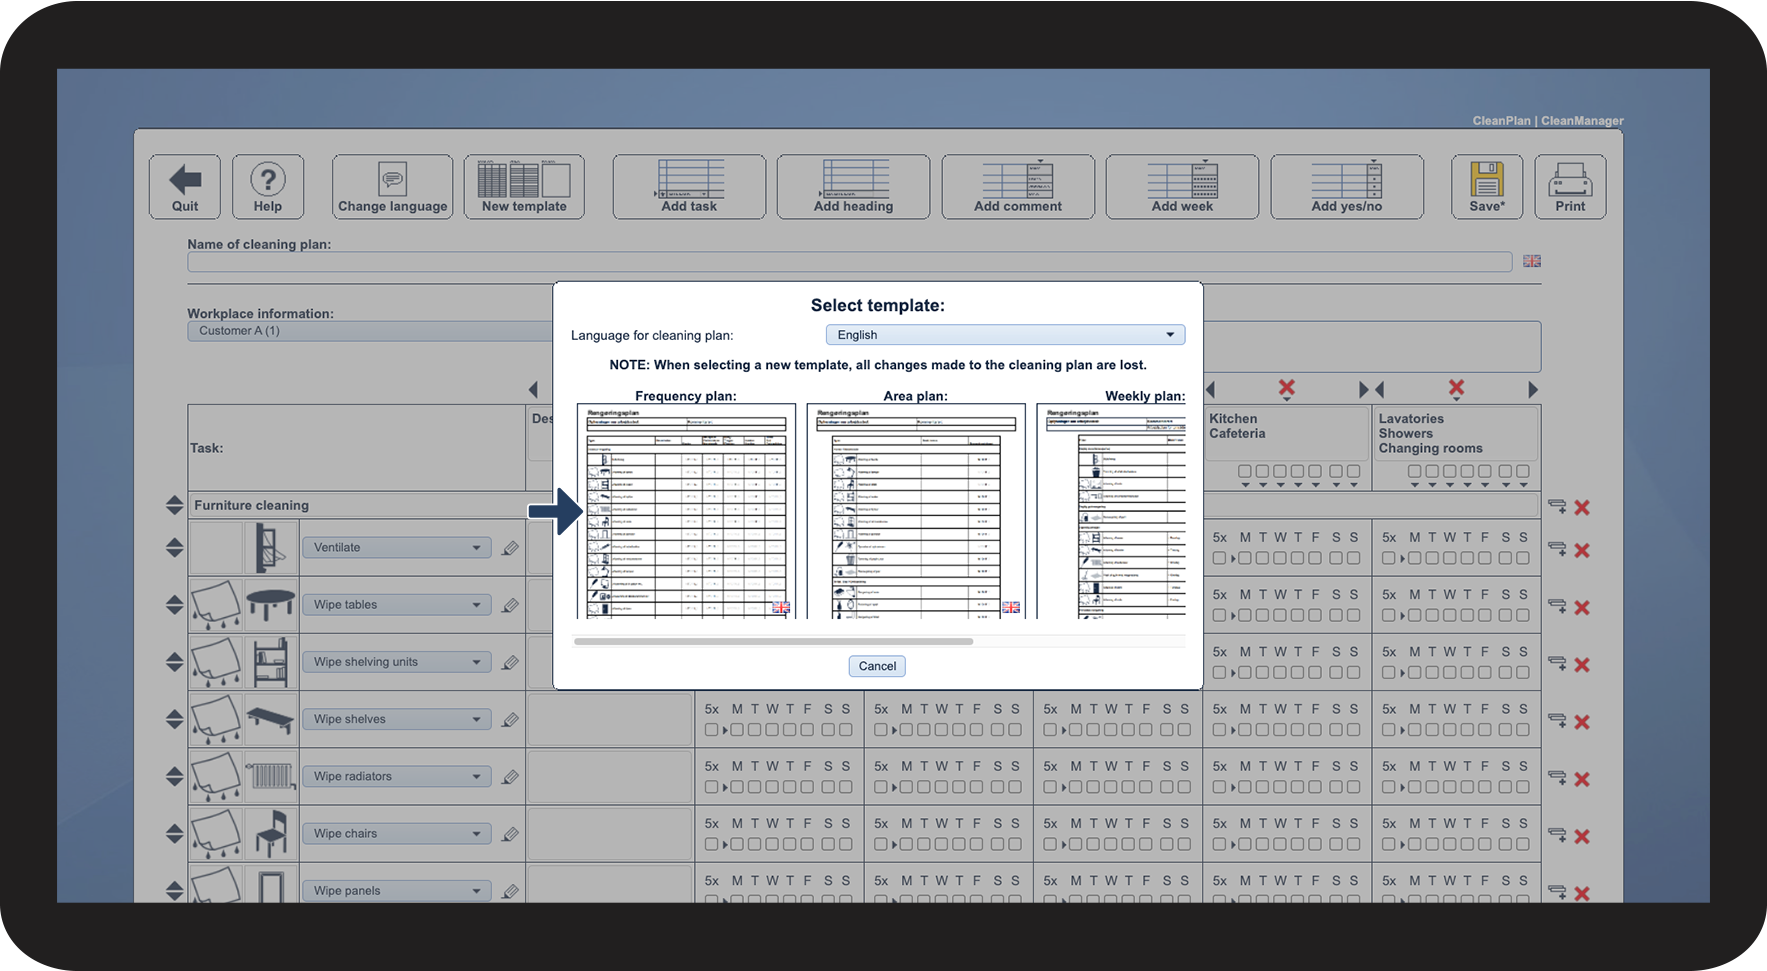Toggle the 5x checkbox in Wipe shelves row

711,730
